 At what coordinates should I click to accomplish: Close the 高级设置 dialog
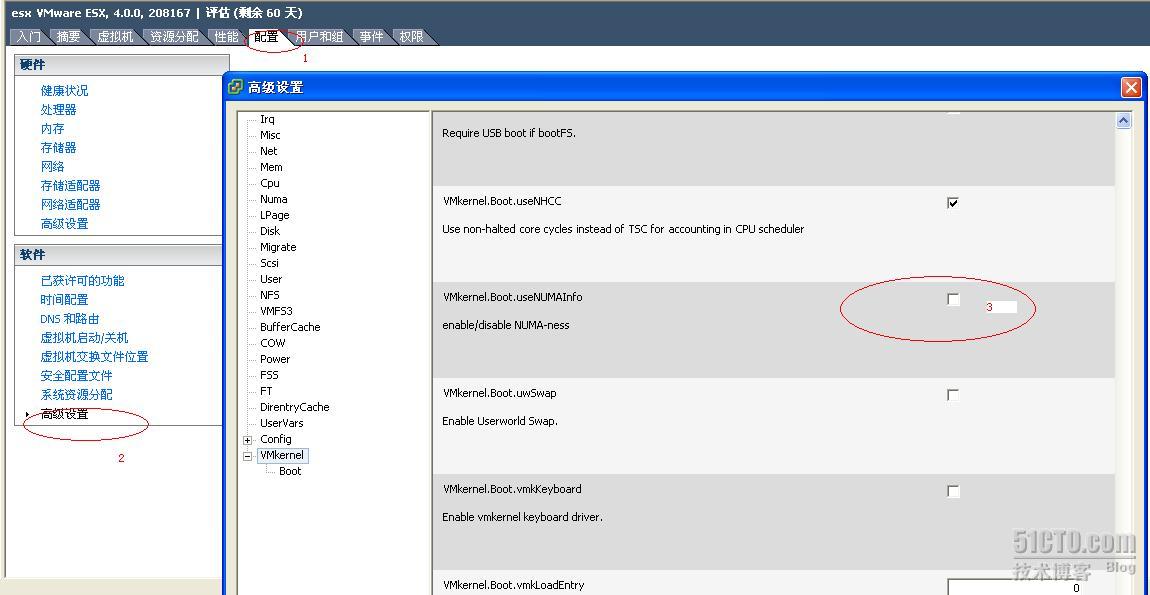pyautogui.click(x=1131, y=88)
